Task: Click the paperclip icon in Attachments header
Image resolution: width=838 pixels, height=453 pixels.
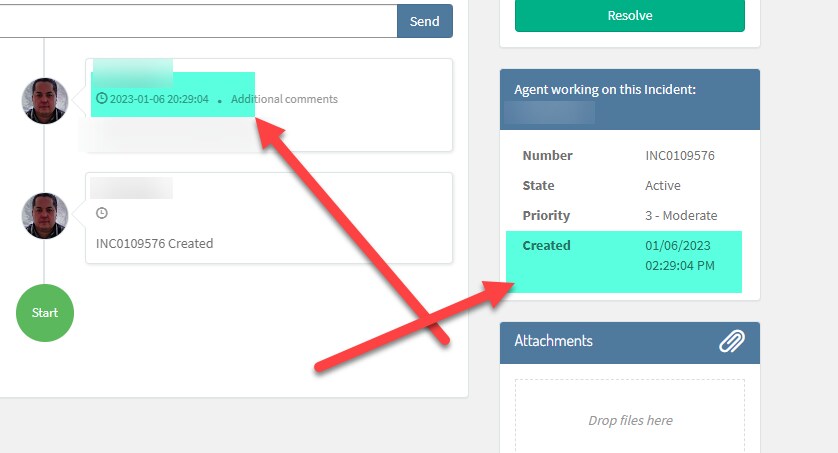Action: click(732, 341)
